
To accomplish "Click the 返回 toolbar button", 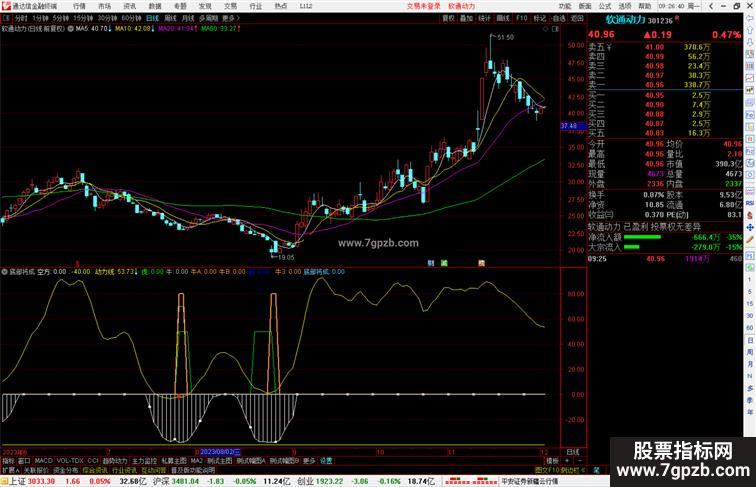I will [x=577, y=18].
